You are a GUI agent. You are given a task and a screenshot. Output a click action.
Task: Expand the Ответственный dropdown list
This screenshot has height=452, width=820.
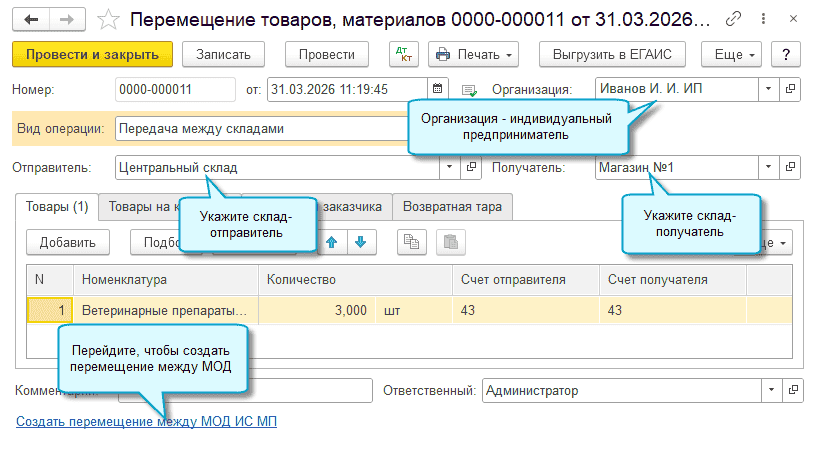[769, 391]
